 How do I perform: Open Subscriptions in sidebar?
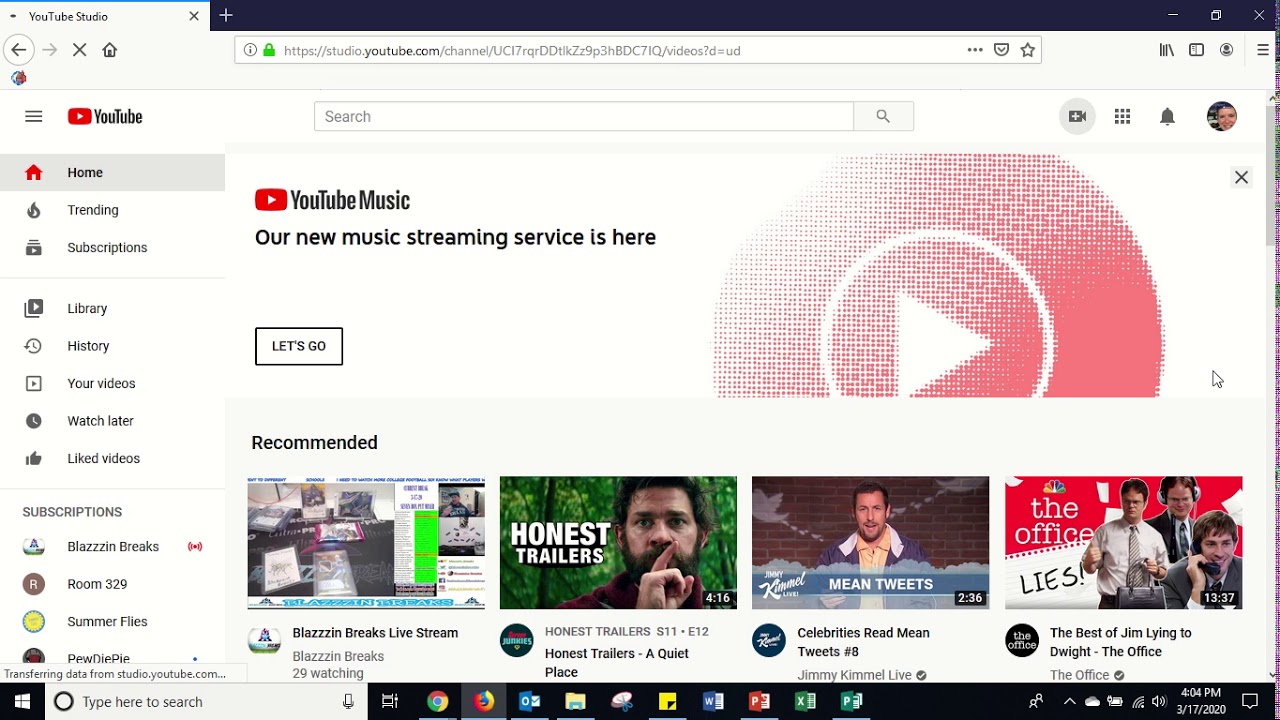(112, 247)
